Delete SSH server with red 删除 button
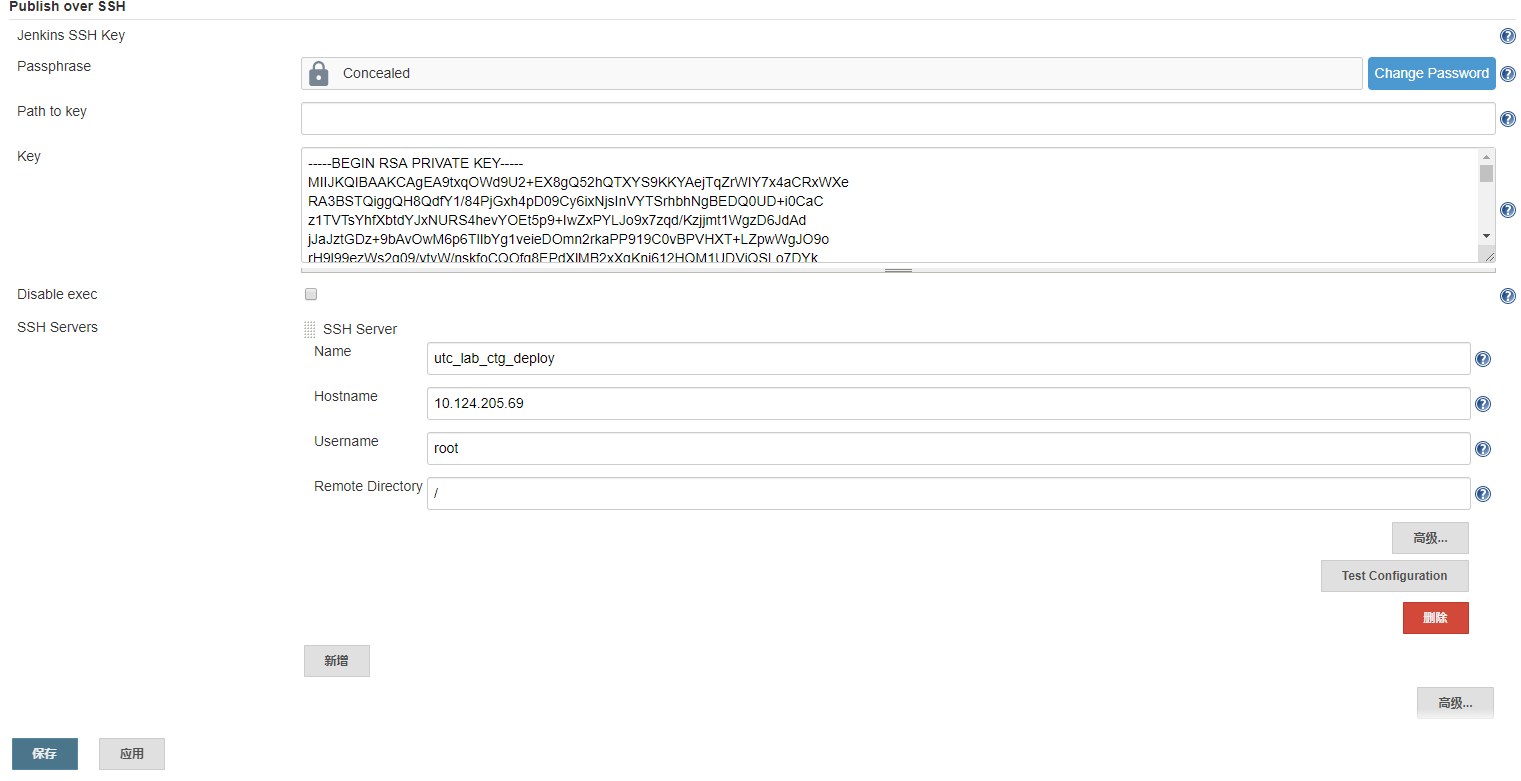1521x781 pixels. tap(1435, 618)
